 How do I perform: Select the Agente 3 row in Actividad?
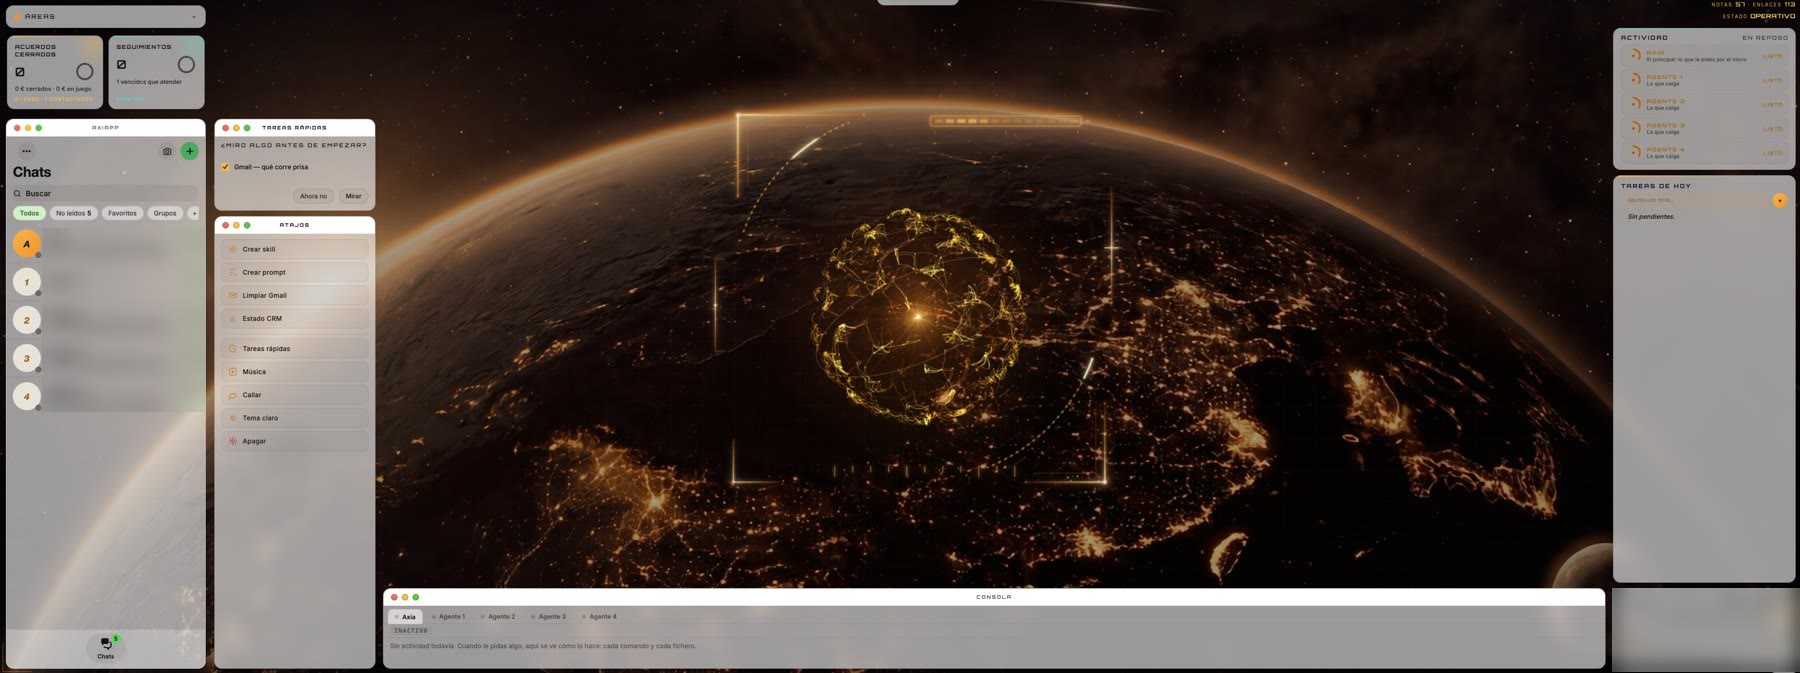point(1704,128)
